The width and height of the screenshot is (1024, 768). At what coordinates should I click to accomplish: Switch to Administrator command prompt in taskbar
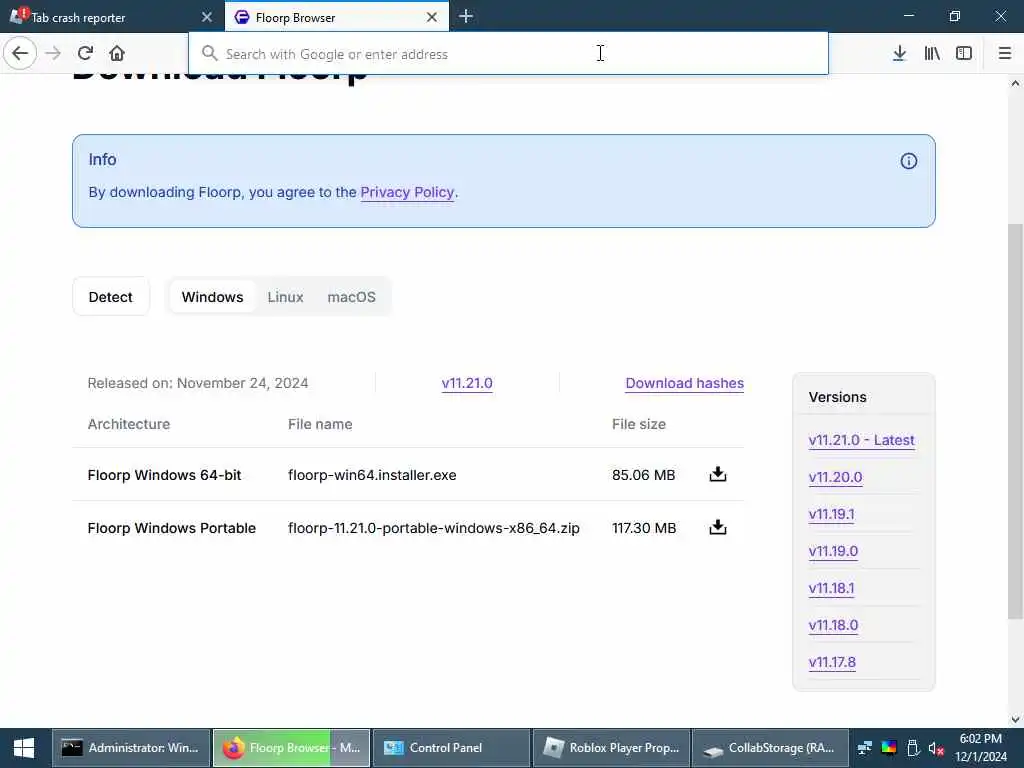[131, 748]
